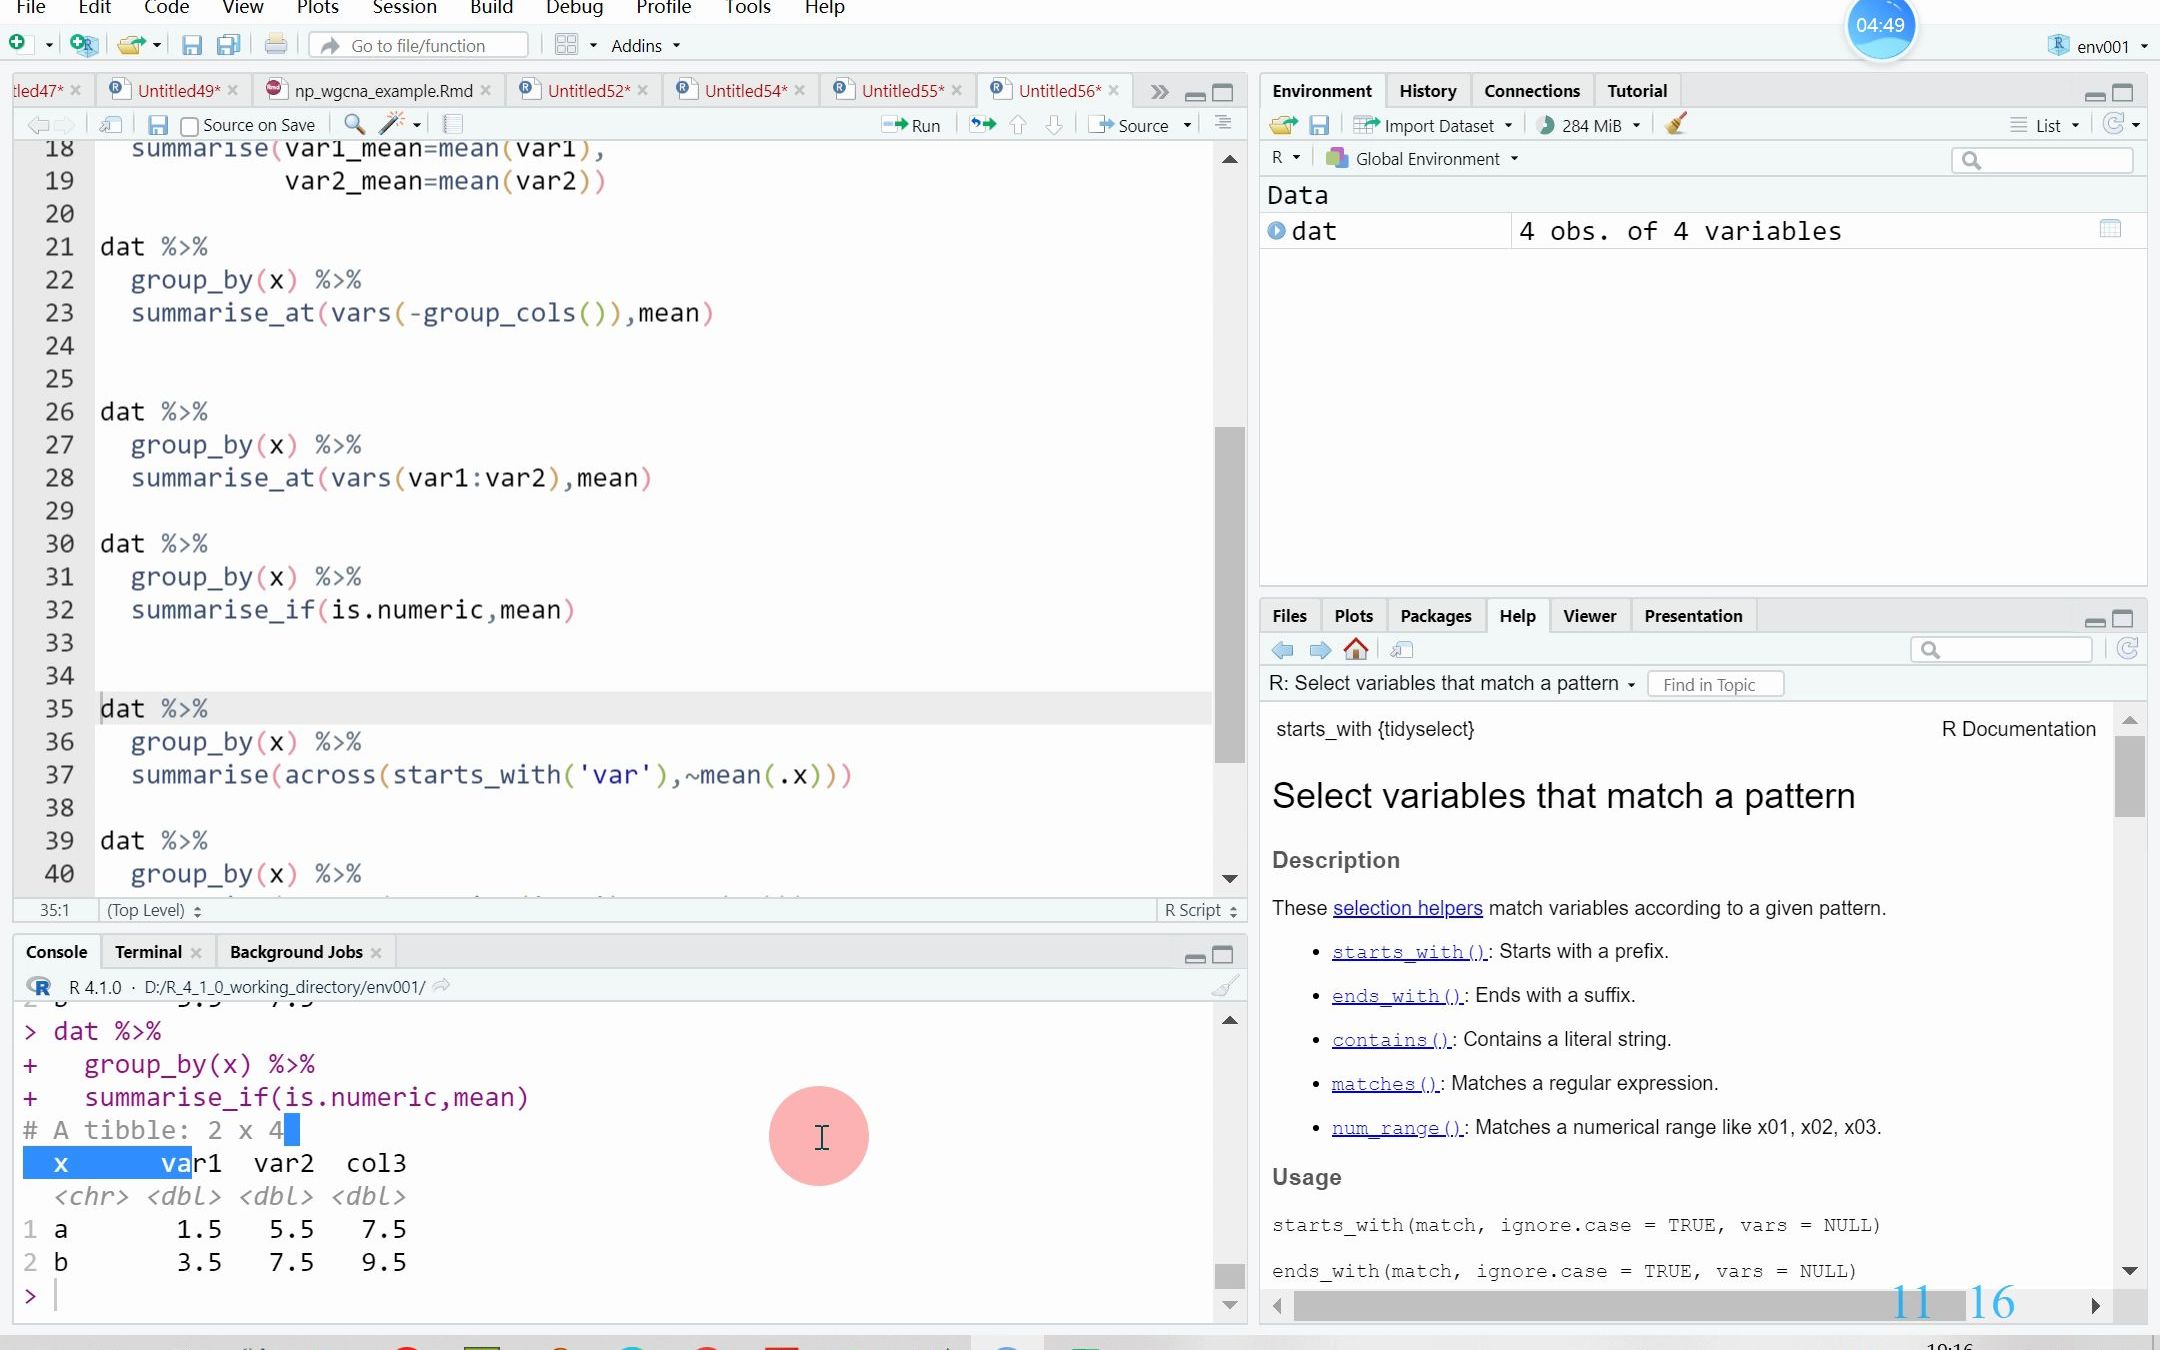The height and width of the screenshot is (1350, 2160).
Task: Follow the starts_with() help link
Action: tap(1409, 952)
